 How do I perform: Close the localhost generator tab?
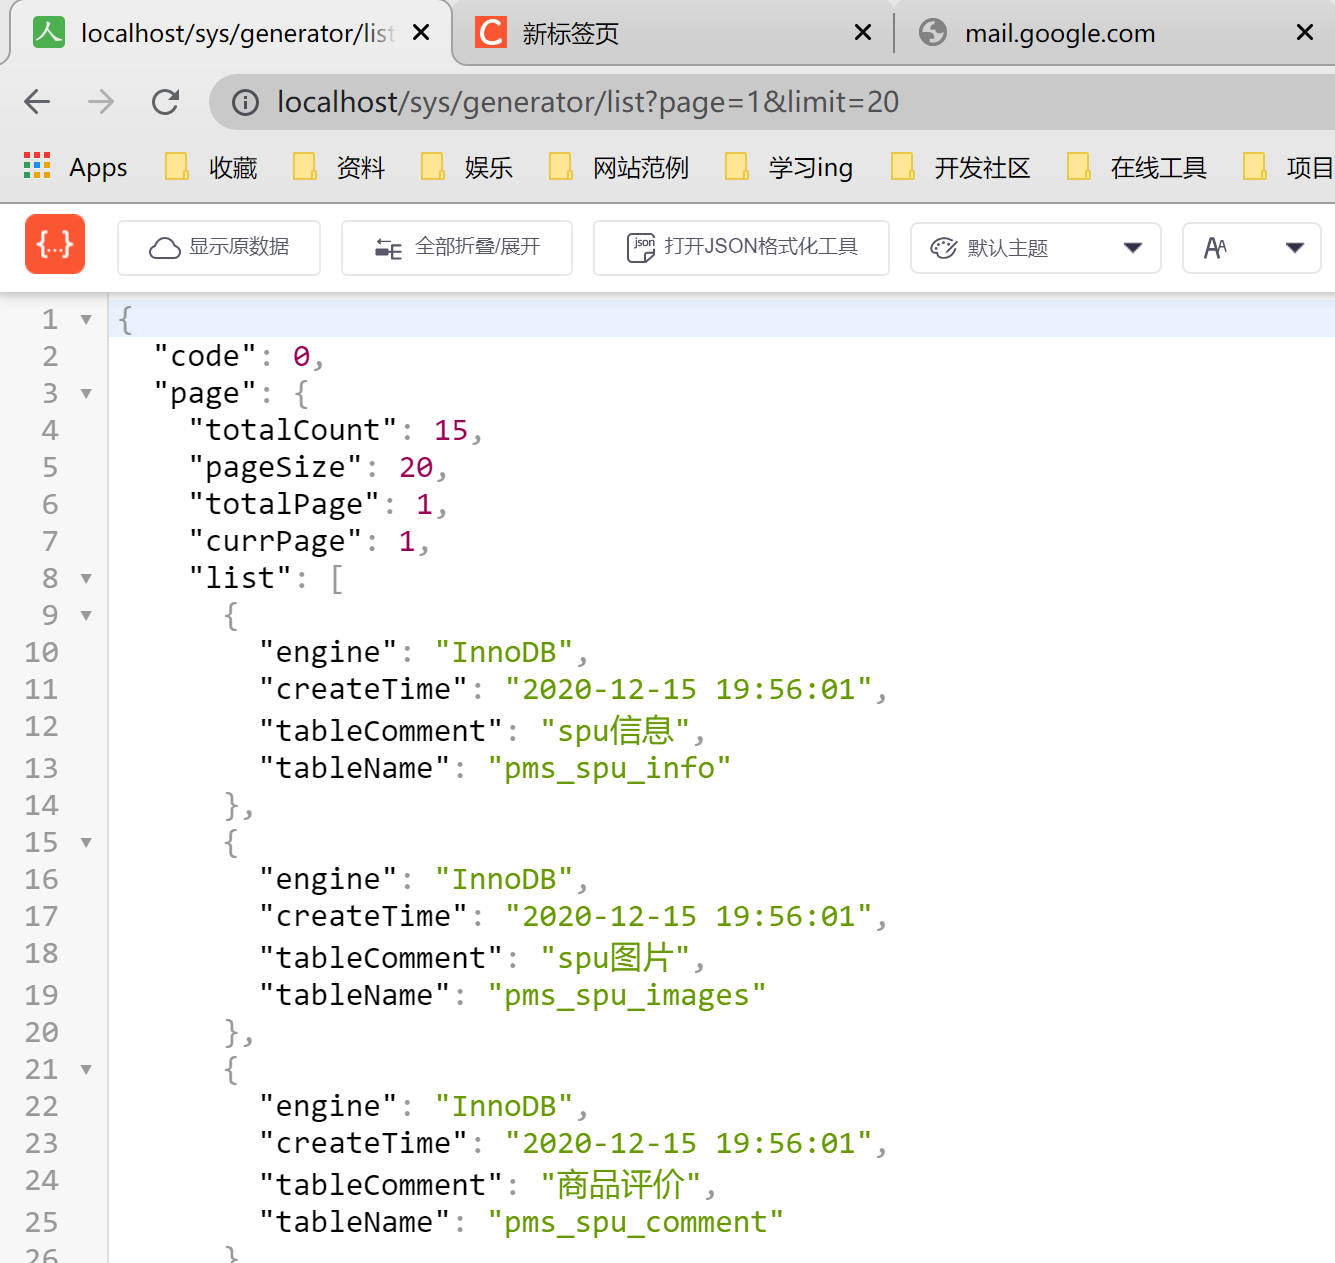coord(421,33)
